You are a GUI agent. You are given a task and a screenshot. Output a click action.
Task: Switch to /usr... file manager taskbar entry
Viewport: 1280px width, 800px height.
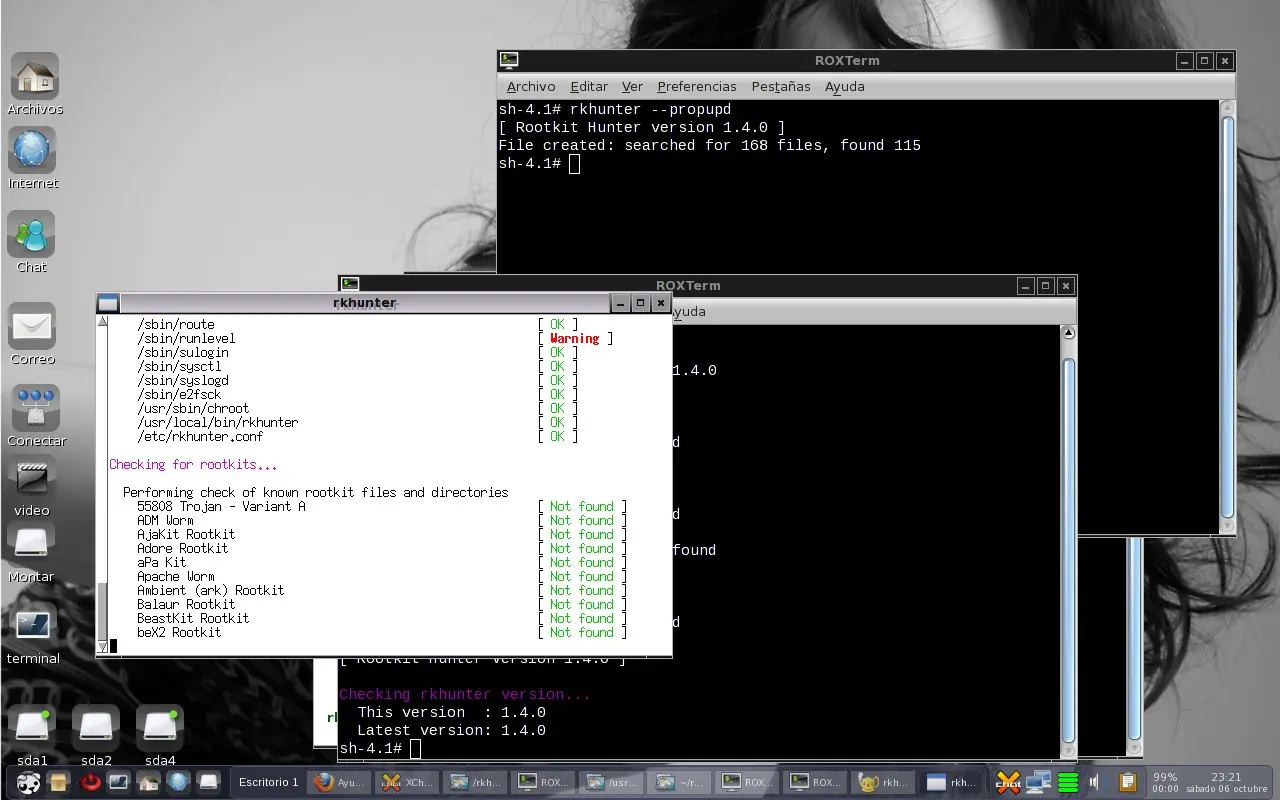click(x=610, y=782)
